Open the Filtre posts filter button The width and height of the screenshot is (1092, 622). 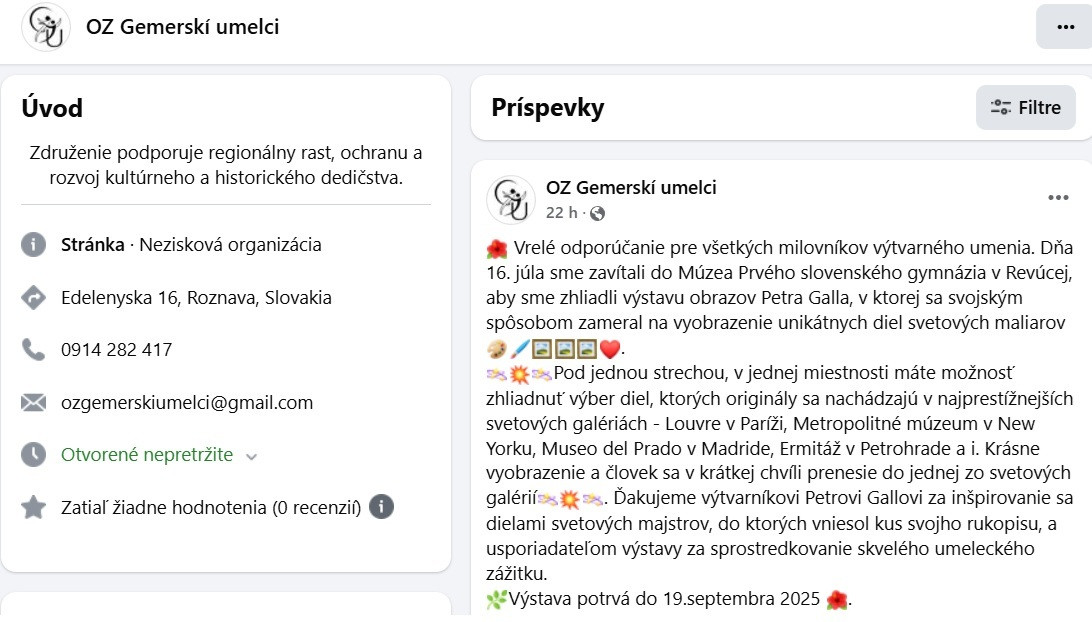click(1025, 108)
